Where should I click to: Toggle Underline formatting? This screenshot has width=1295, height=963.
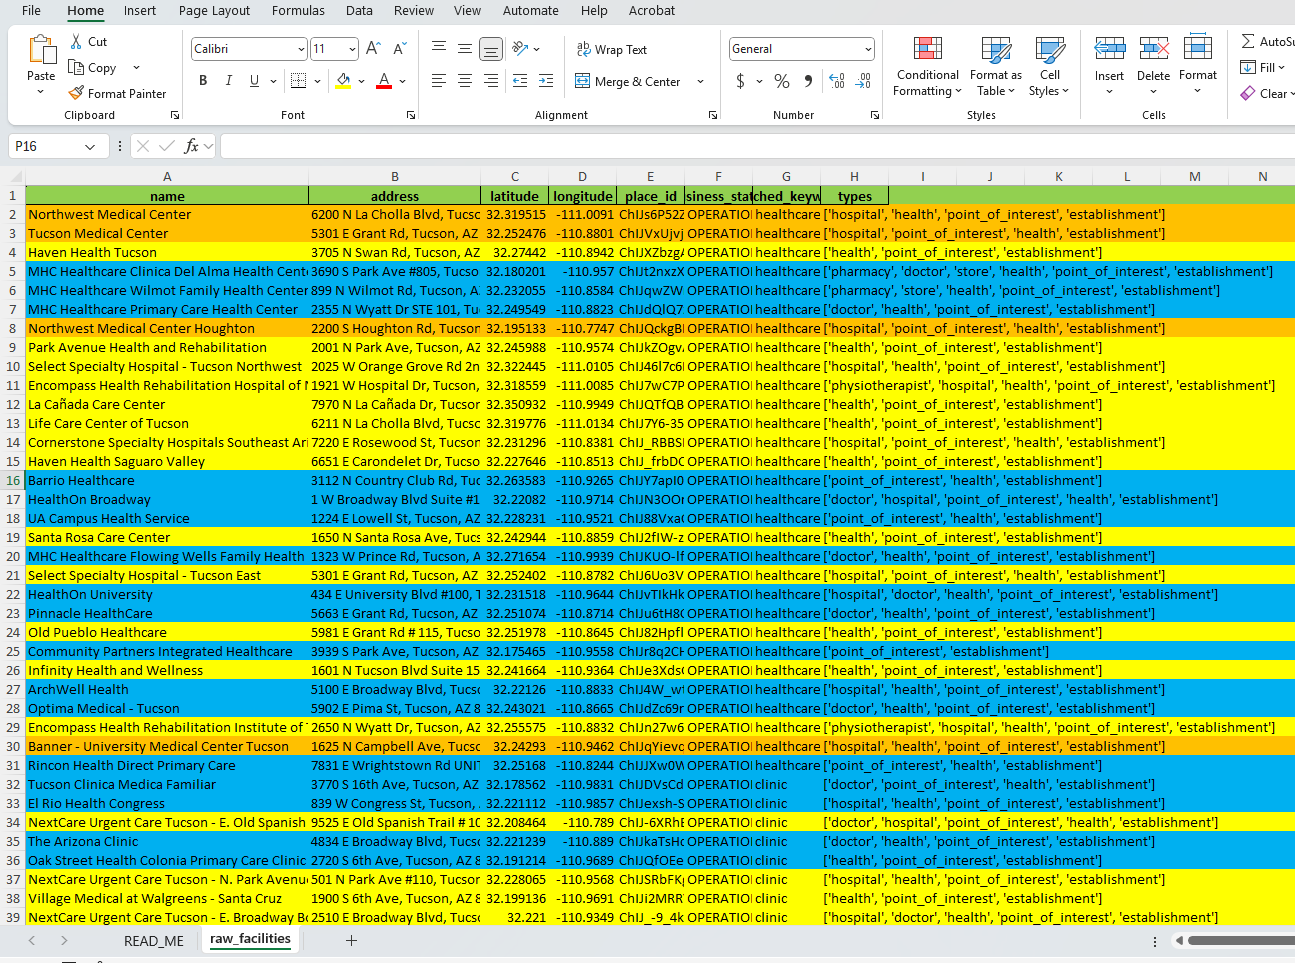[254, 80]
